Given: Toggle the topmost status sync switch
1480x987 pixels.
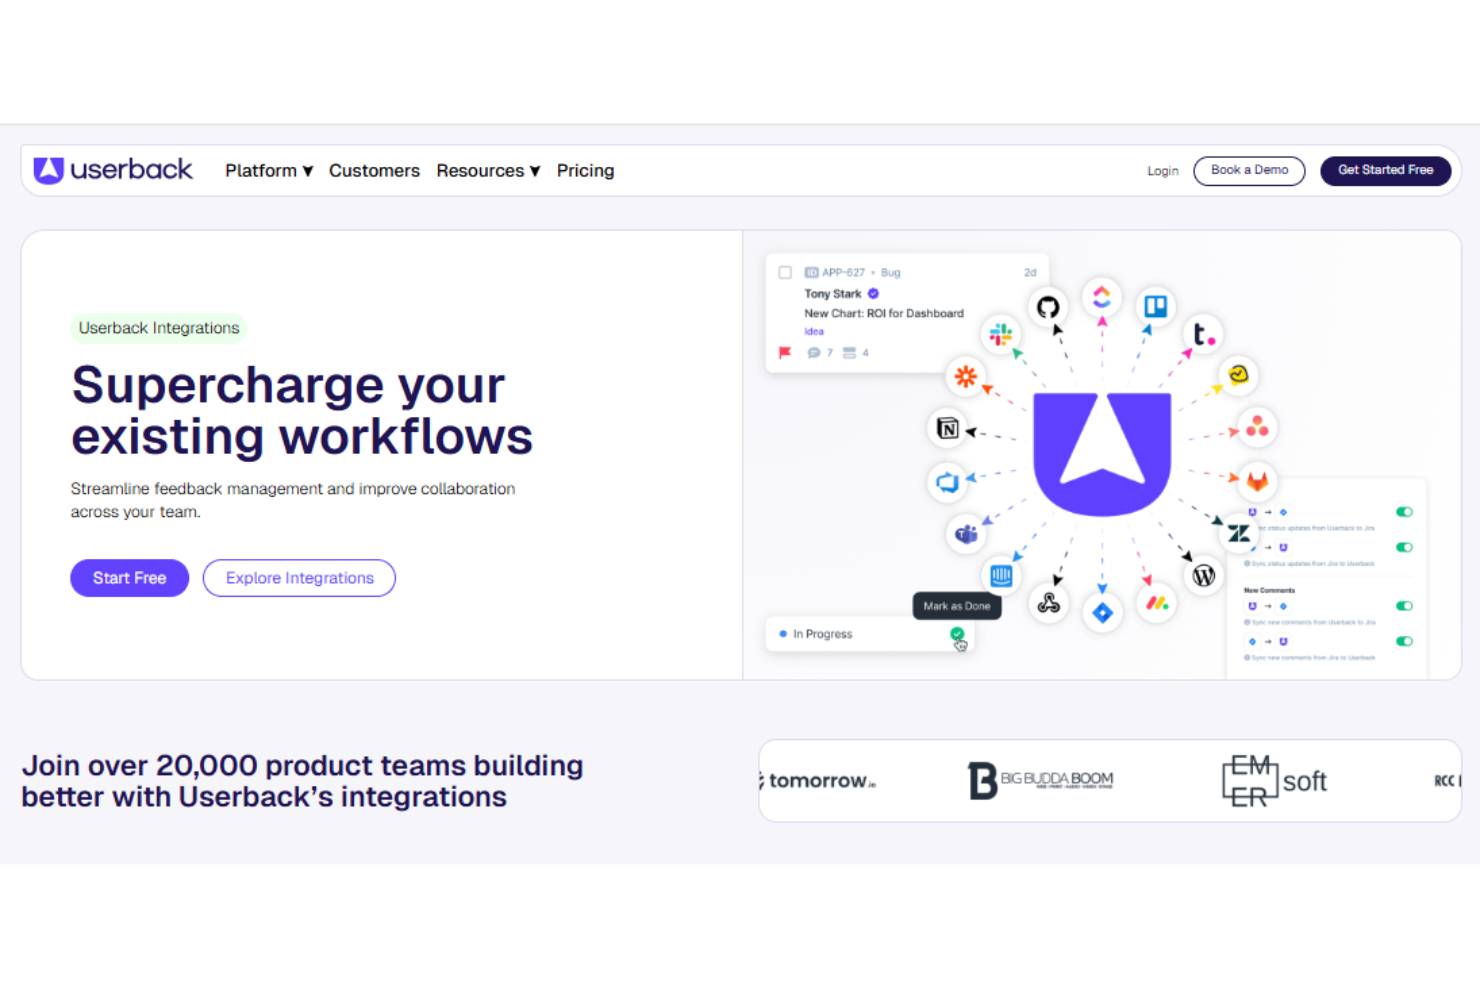Looking at the screenshot, I should (1404, 512).
